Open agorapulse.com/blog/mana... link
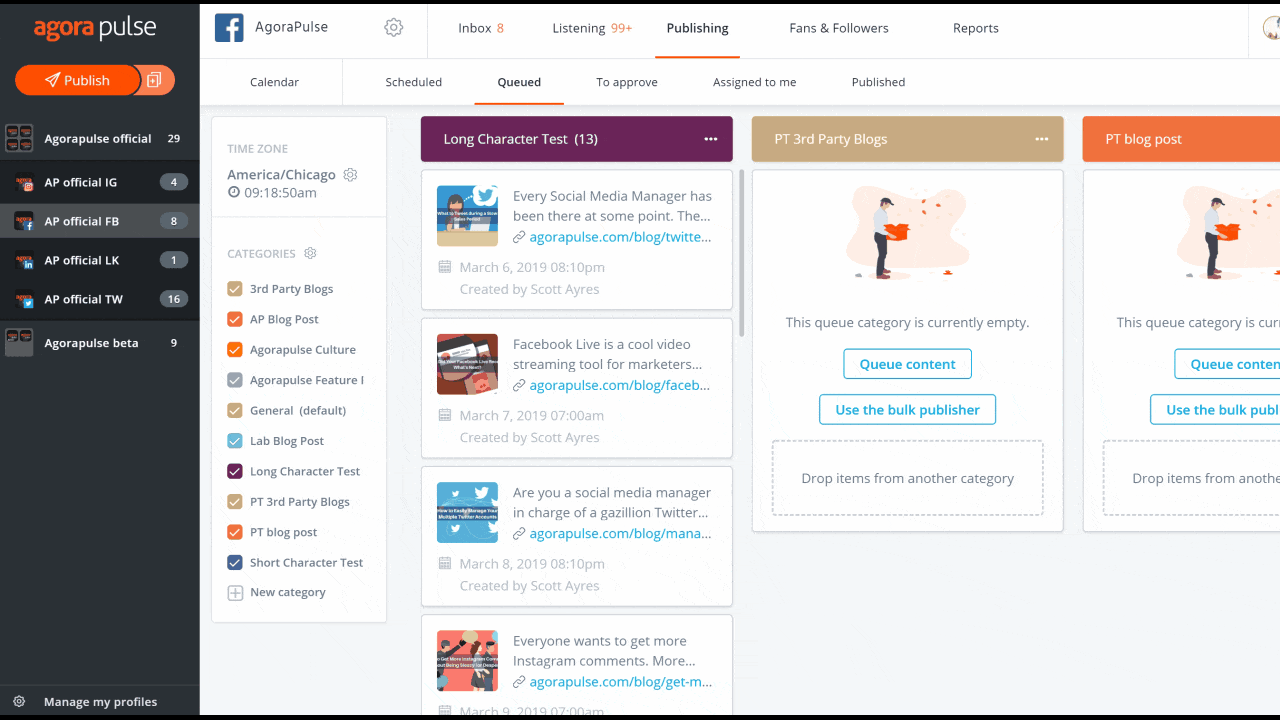 tap(621, 533)
